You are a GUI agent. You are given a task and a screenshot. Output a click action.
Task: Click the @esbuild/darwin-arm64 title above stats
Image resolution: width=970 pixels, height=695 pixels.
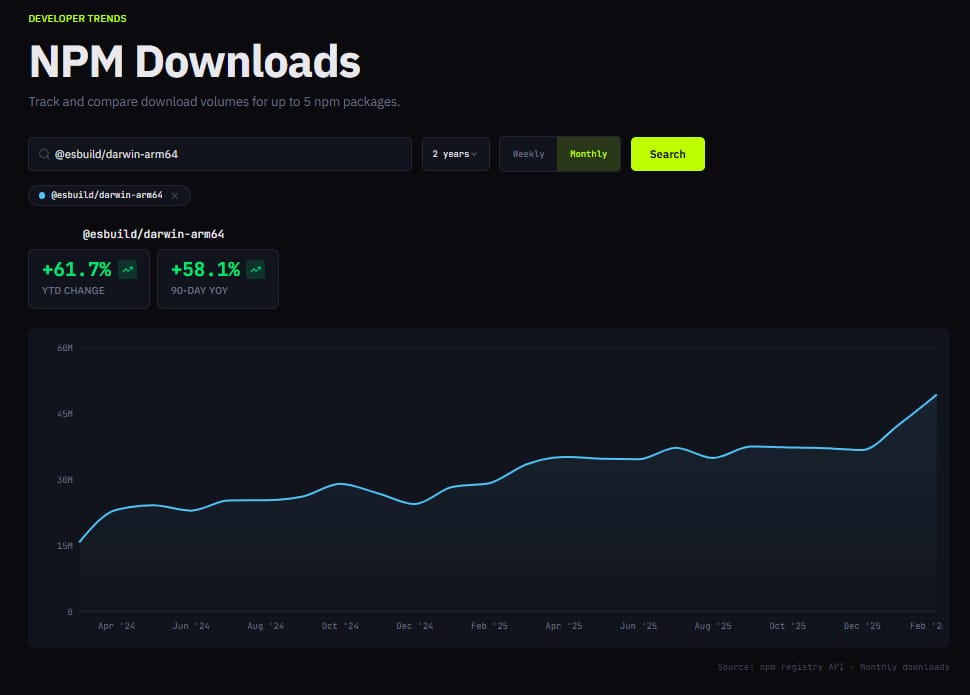click(153, 234)
